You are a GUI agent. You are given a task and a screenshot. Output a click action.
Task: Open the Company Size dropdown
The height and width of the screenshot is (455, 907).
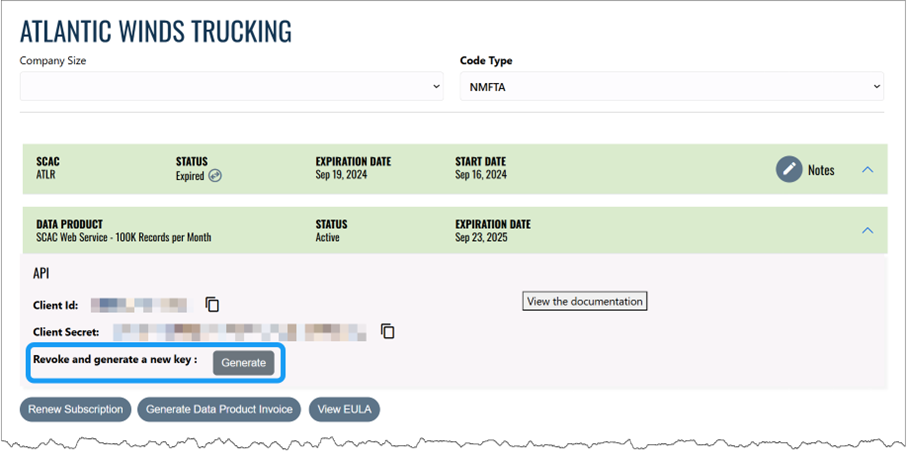click(232, 87)
